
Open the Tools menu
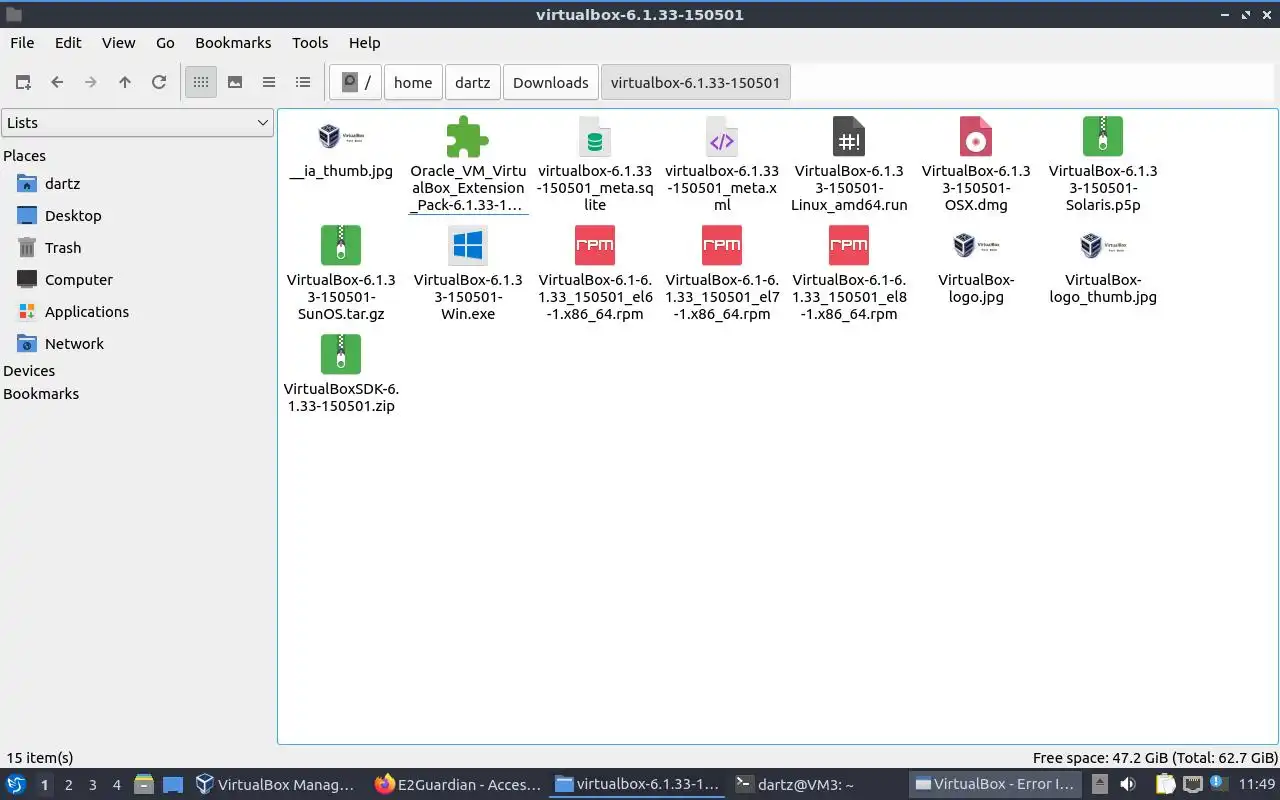pos(310,43)
